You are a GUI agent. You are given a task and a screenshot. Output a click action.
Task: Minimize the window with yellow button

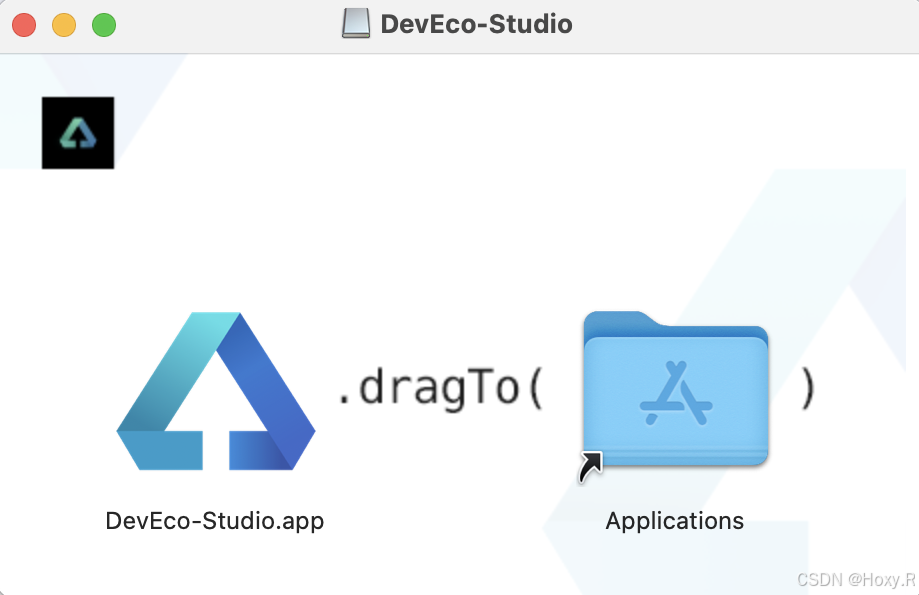click(x=64, y=25)
